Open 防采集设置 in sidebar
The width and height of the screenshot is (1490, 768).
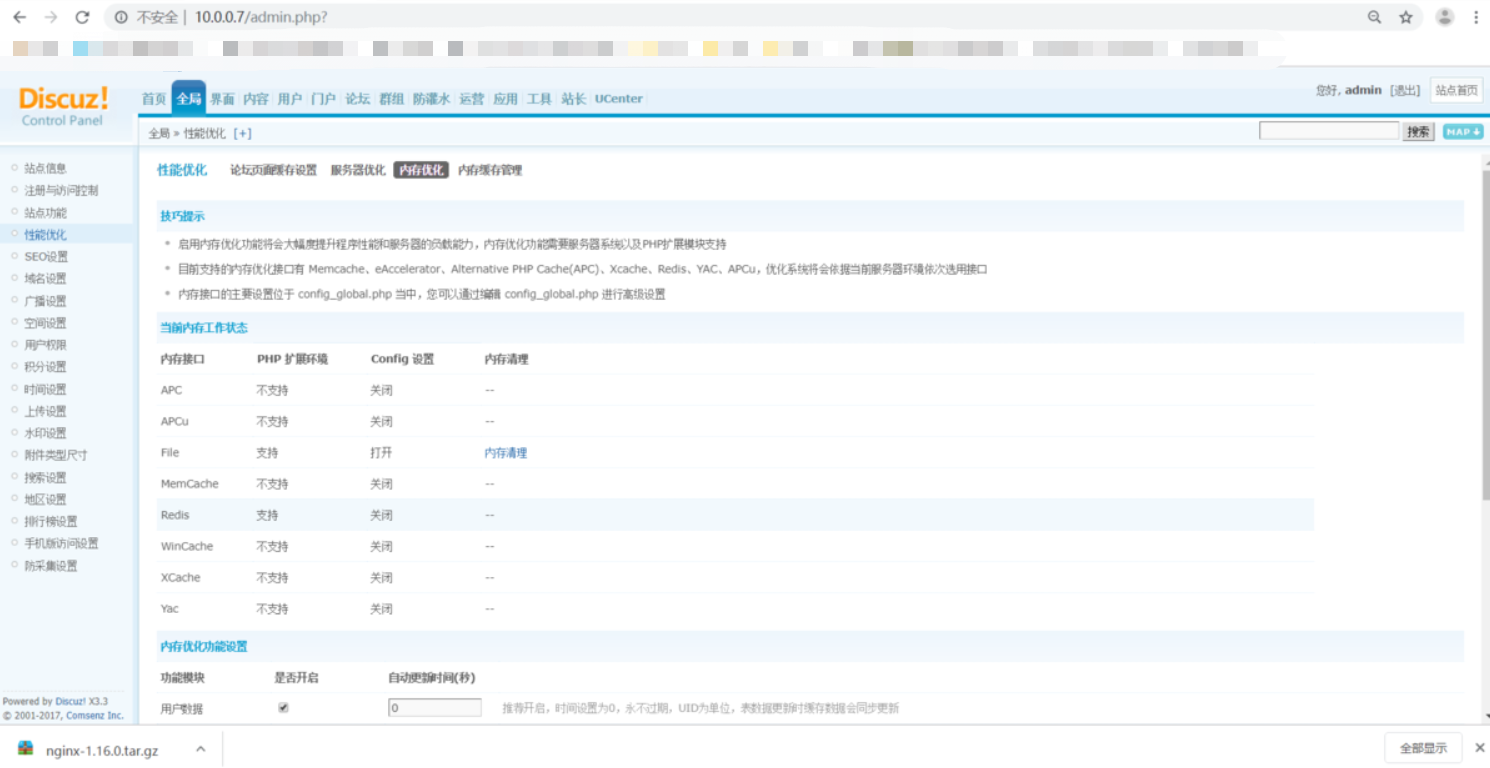(50, 565)
